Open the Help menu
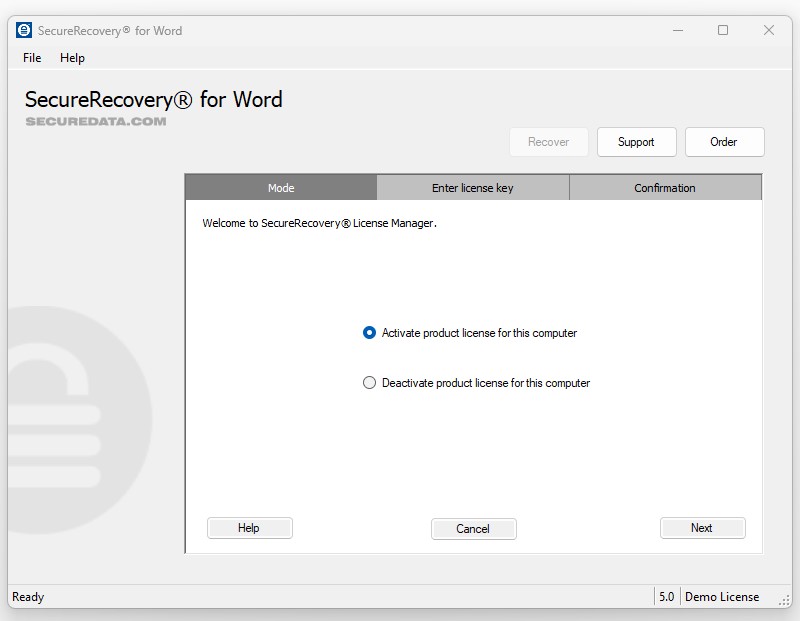800x621 pixels. (x=72, y=58)
